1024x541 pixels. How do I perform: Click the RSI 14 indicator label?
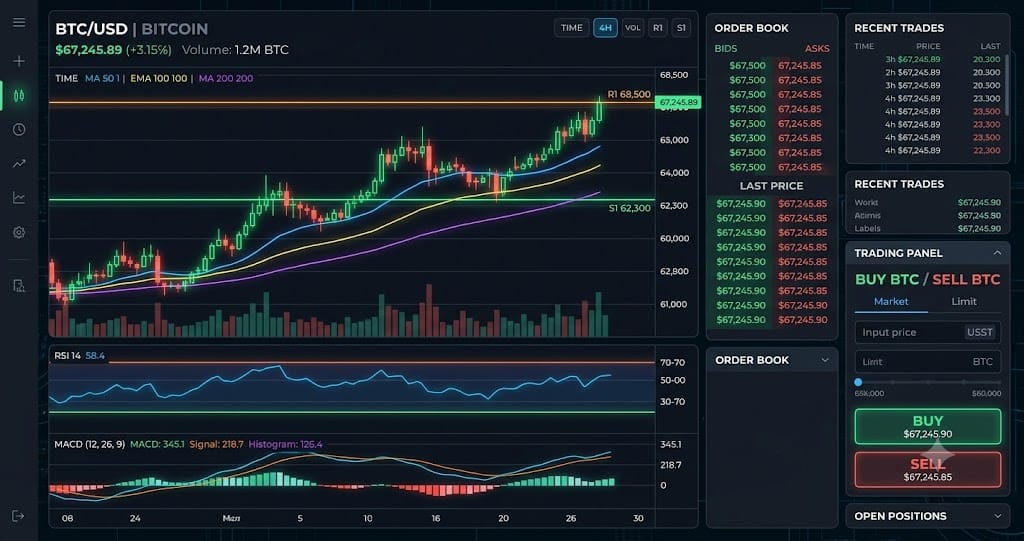click(67, 355)
